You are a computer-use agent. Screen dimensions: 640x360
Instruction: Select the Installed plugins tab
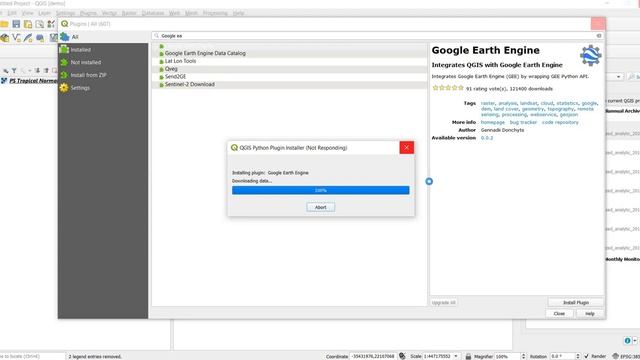(103, 50)
